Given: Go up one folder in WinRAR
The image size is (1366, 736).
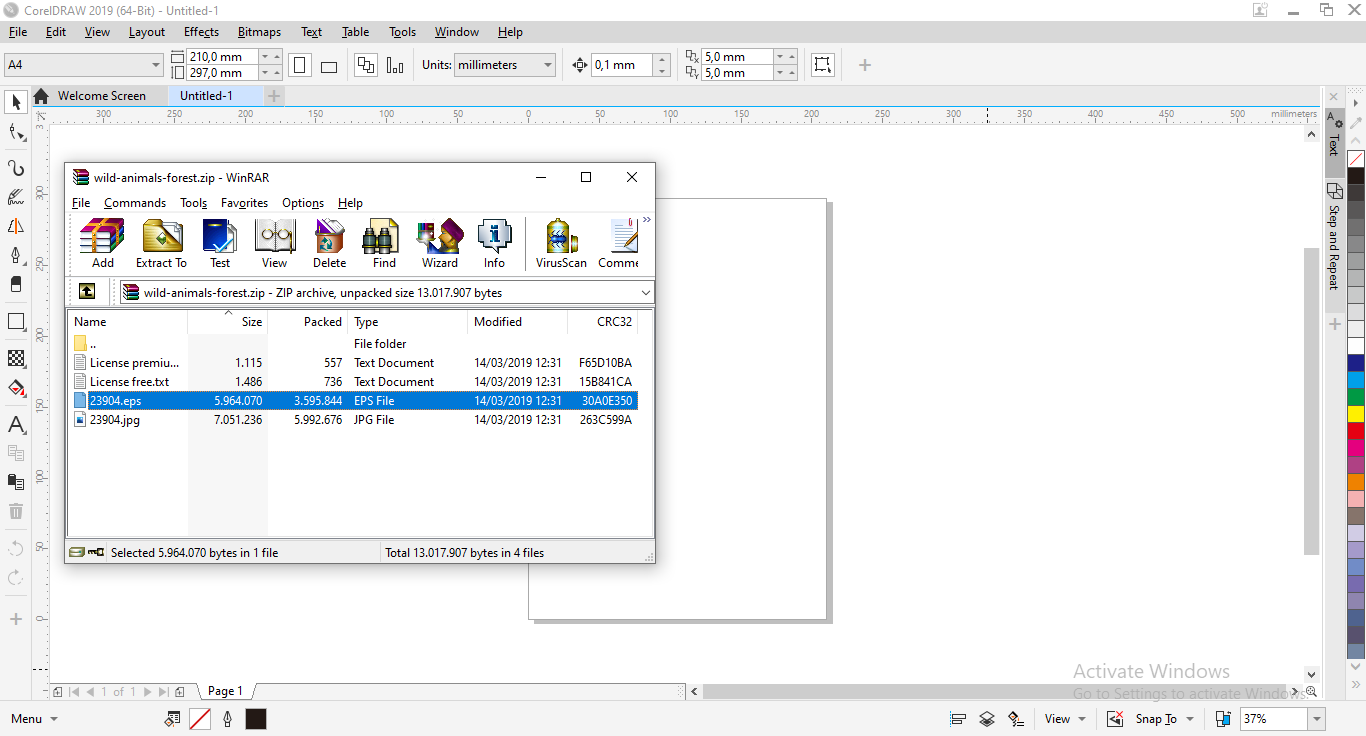Looking at the screenshot, I should (x=87, y=292).
